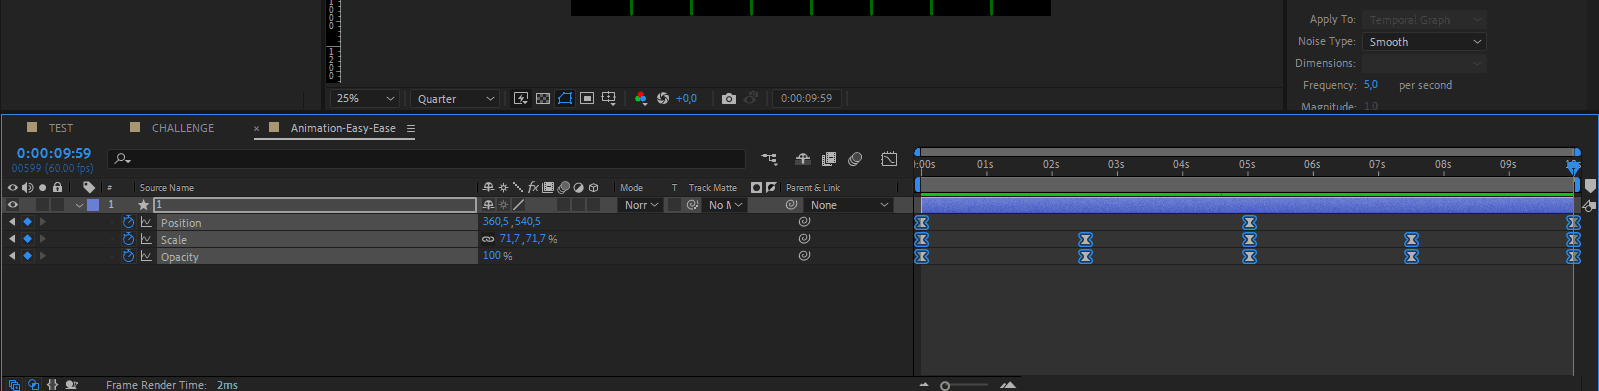Expand Layer Switches pane at bottom
Image resolution: width=1599 pixels, height=391 pixels.
tap(14, 384)
